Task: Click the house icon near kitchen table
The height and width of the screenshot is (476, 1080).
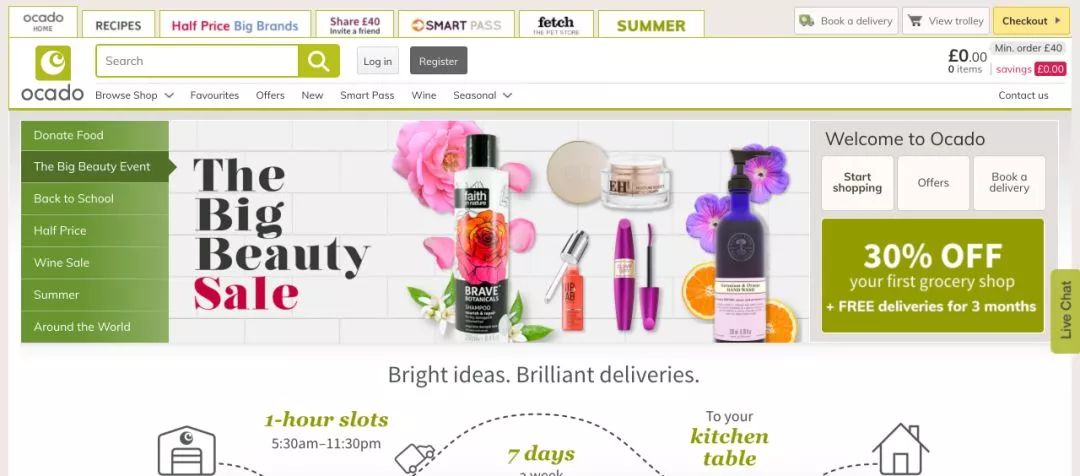Action: pos(900,448)
